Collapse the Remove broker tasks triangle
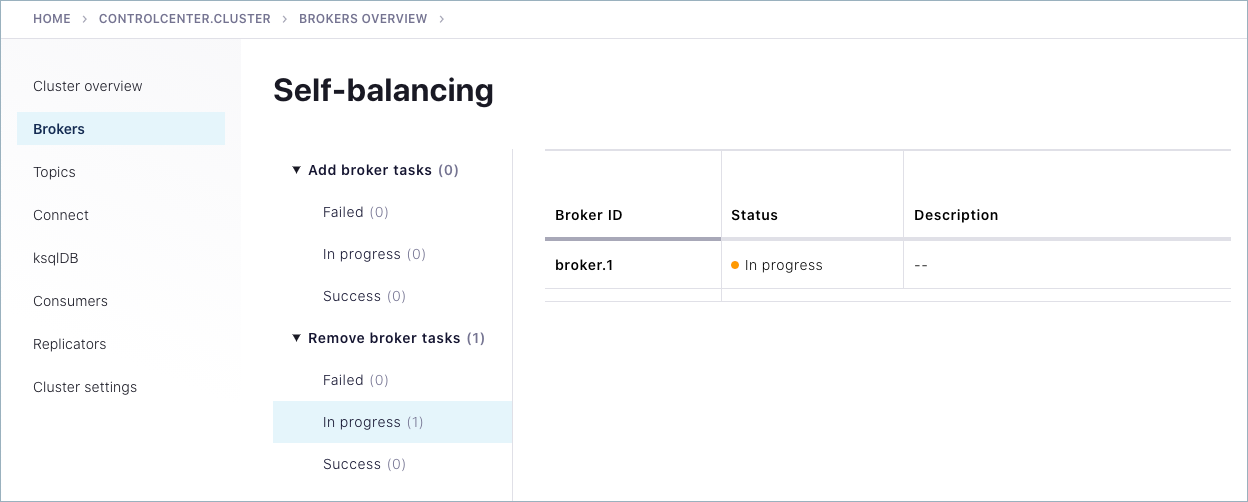 [x=296, y=338]
